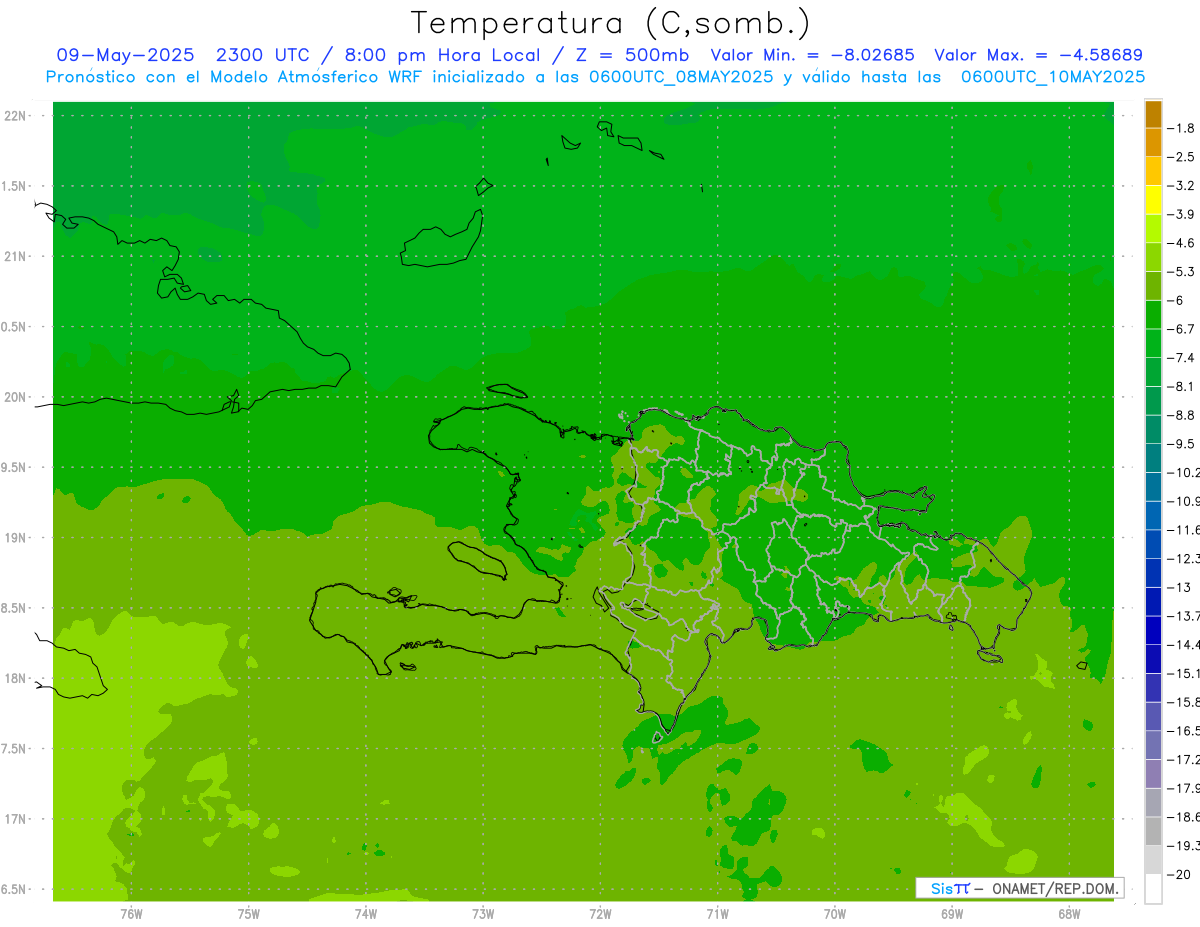Click the 22N latitude axis label
1200x927 pixels.
pos(16,116)
